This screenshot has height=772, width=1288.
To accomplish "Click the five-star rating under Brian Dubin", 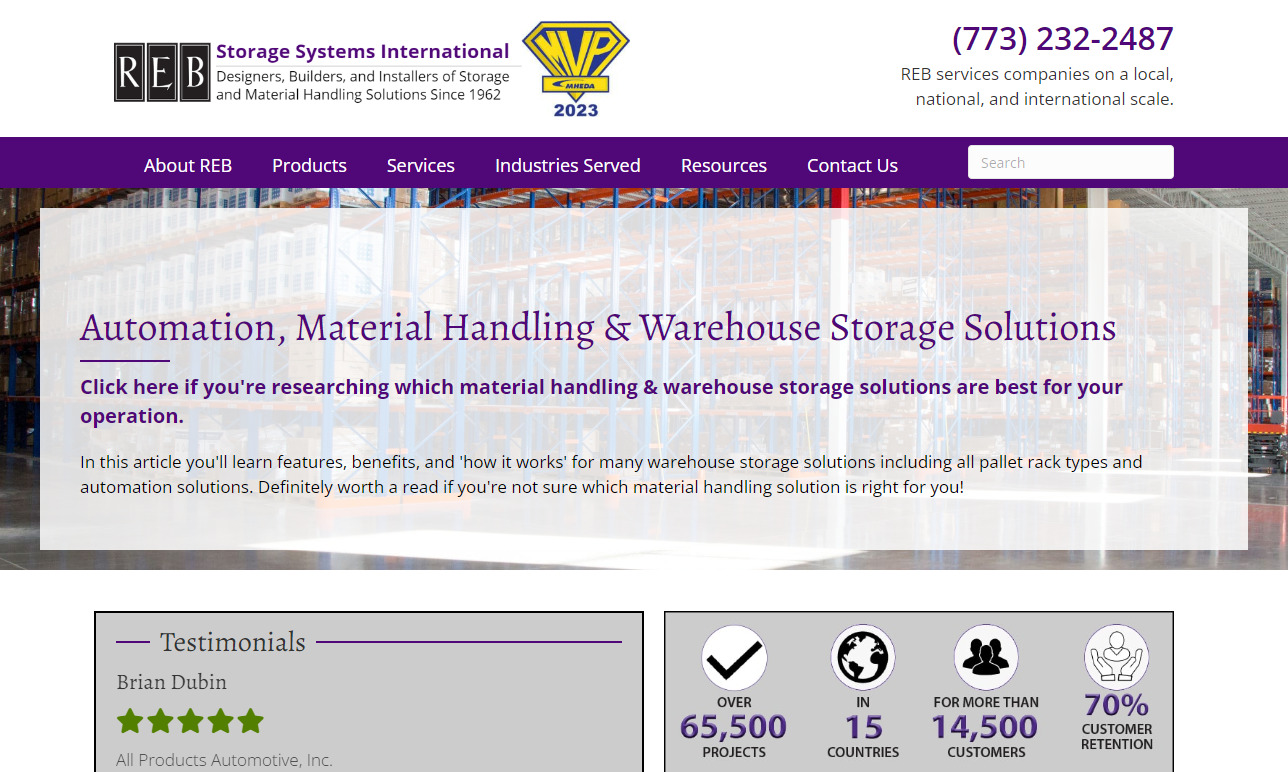I will 189,720.
